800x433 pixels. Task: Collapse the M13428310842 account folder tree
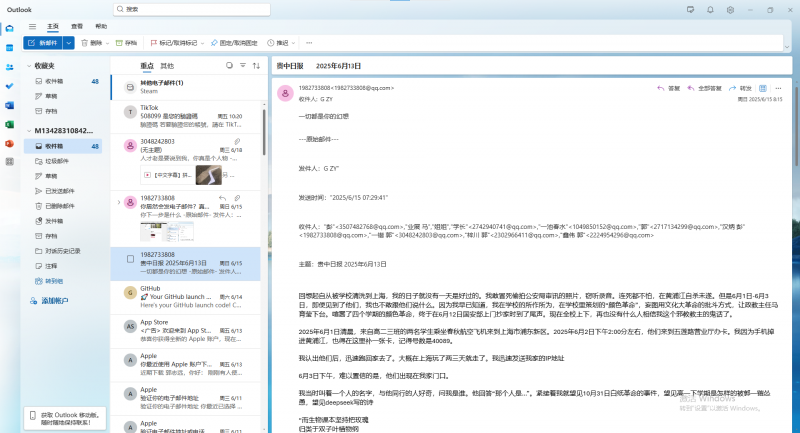29,131
